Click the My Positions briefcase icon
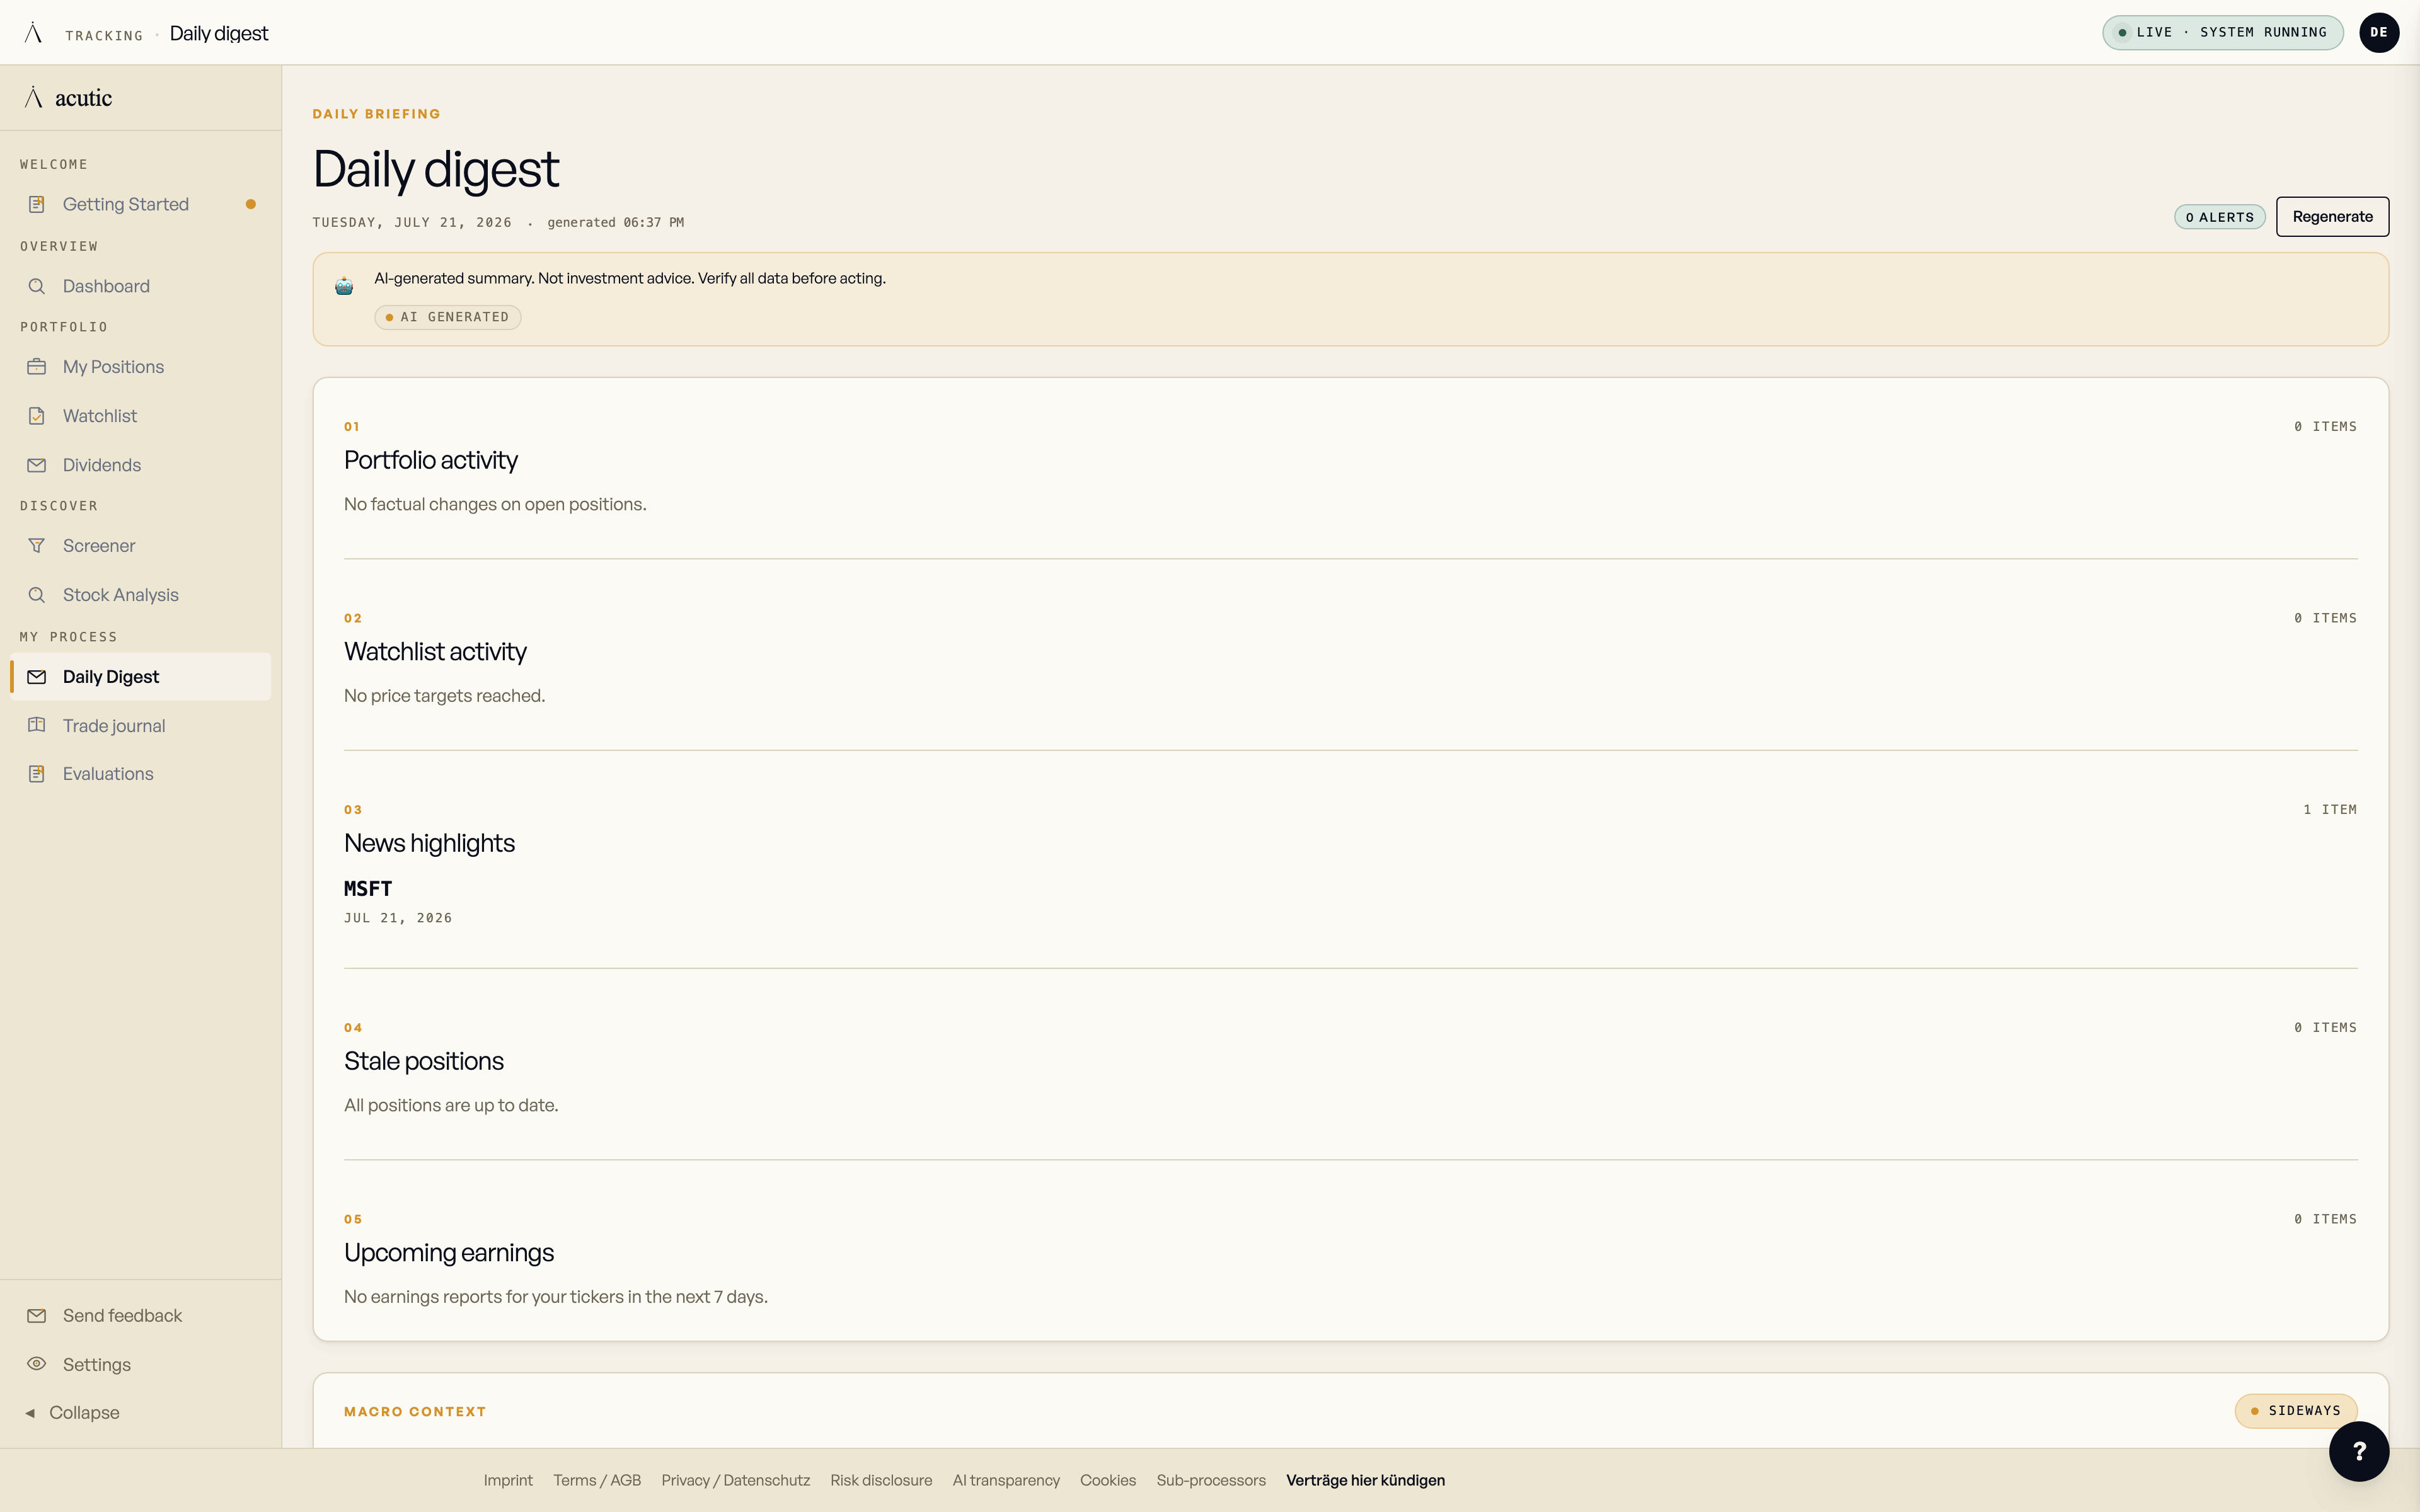The width and height of the screenshot is (2420, 1512). pyautogui.click(x=37, y=367)
